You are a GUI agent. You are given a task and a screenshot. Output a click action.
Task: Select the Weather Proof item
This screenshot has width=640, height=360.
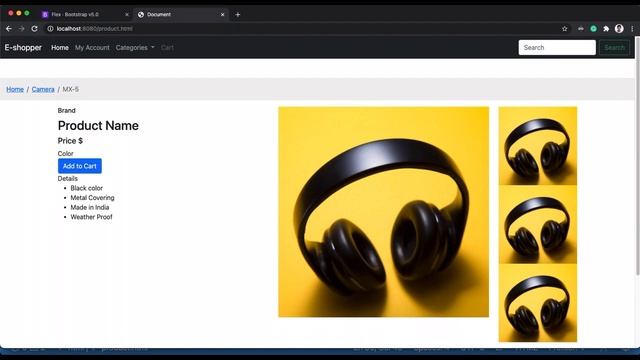click(91, 217)
